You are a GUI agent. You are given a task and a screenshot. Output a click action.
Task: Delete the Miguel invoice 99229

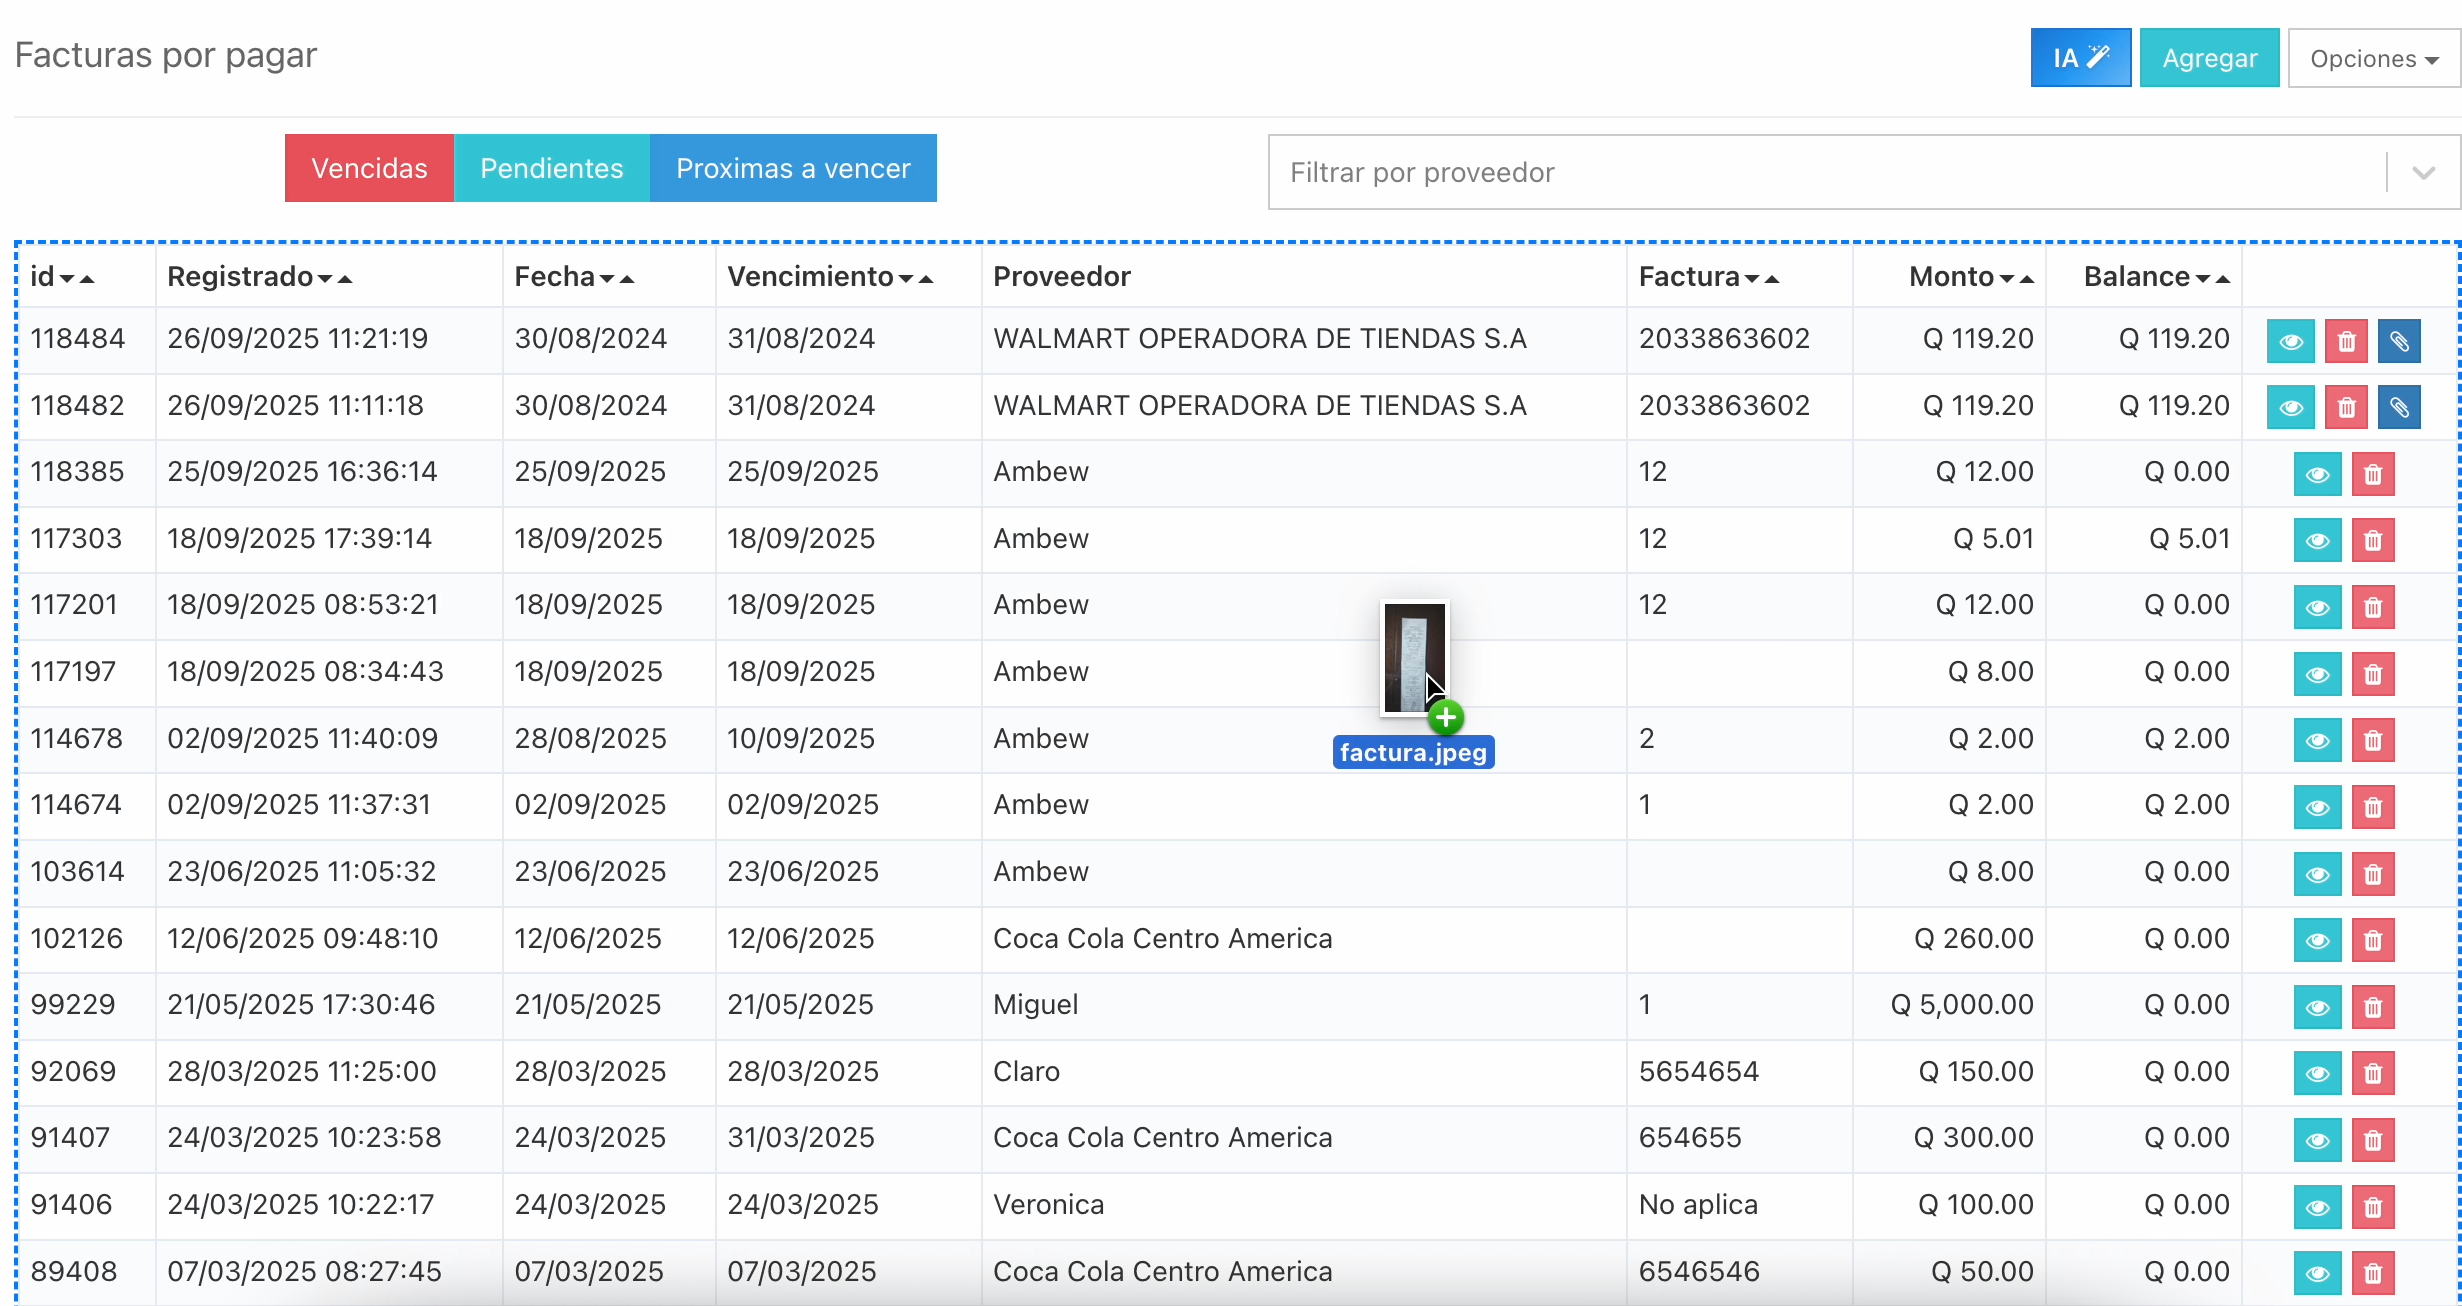[x=2373, y=1008]
